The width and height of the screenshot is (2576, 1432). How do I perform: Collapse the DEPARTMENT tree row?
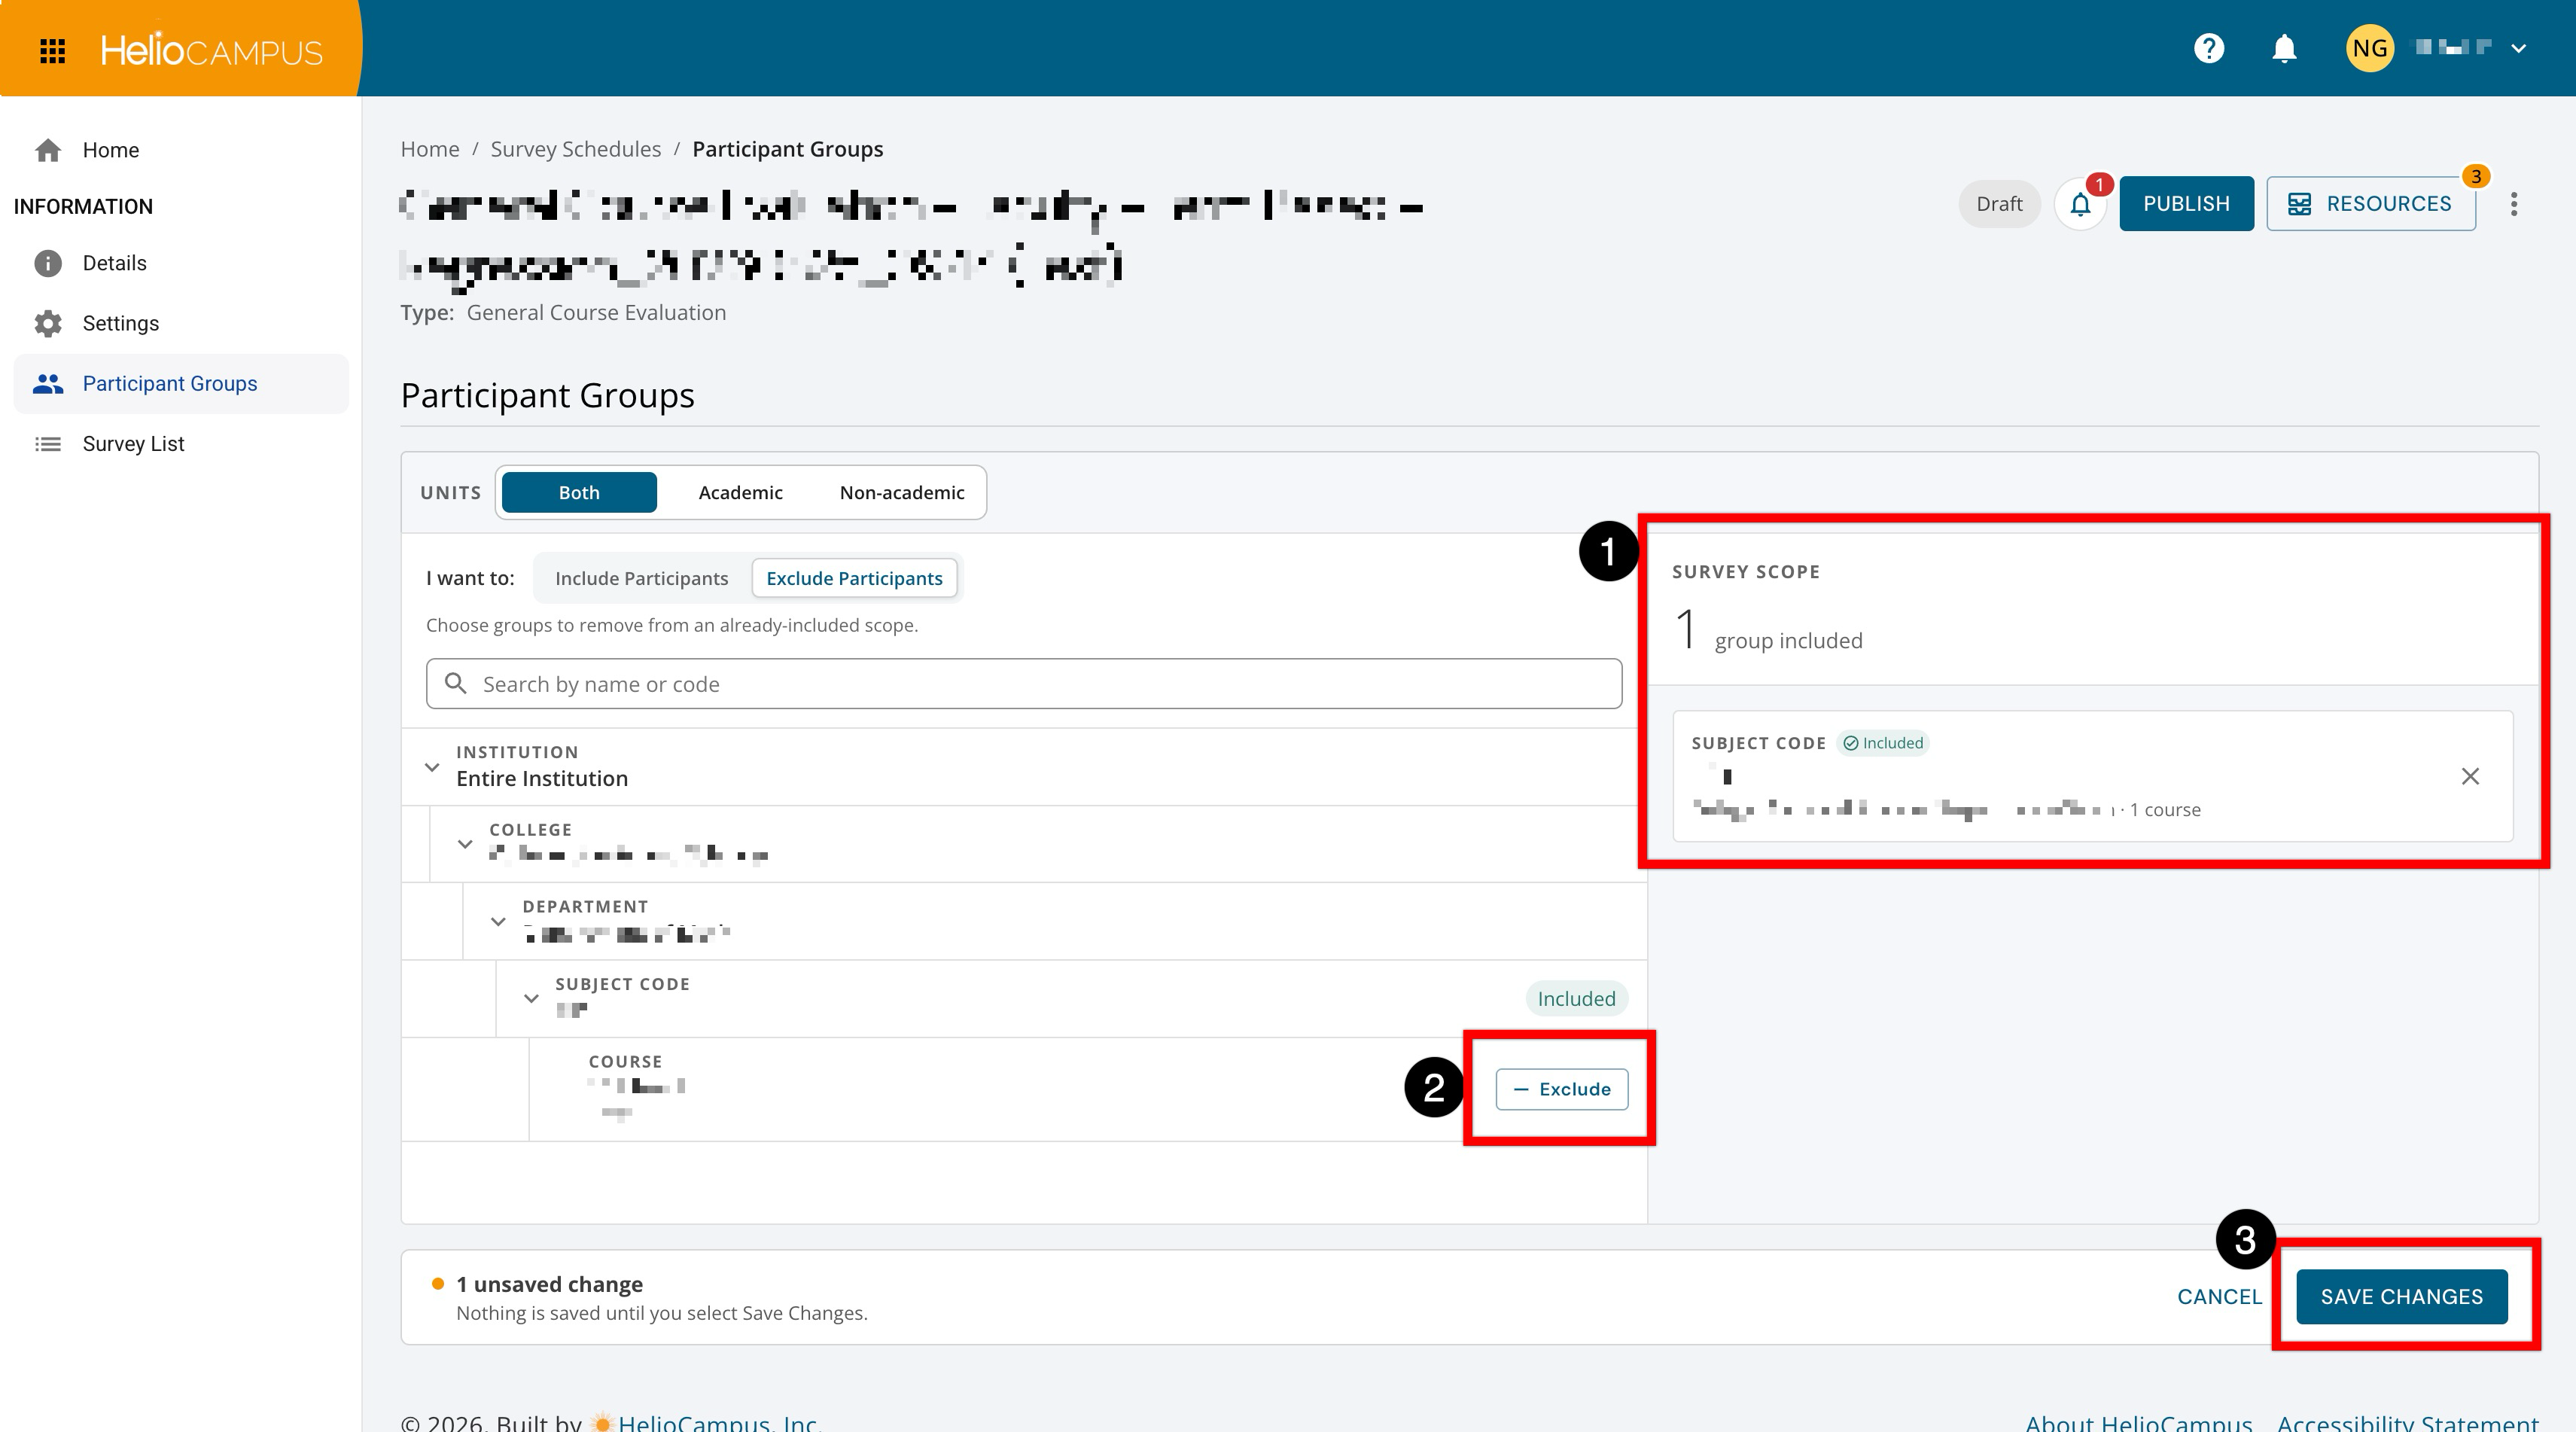point(498,921)
